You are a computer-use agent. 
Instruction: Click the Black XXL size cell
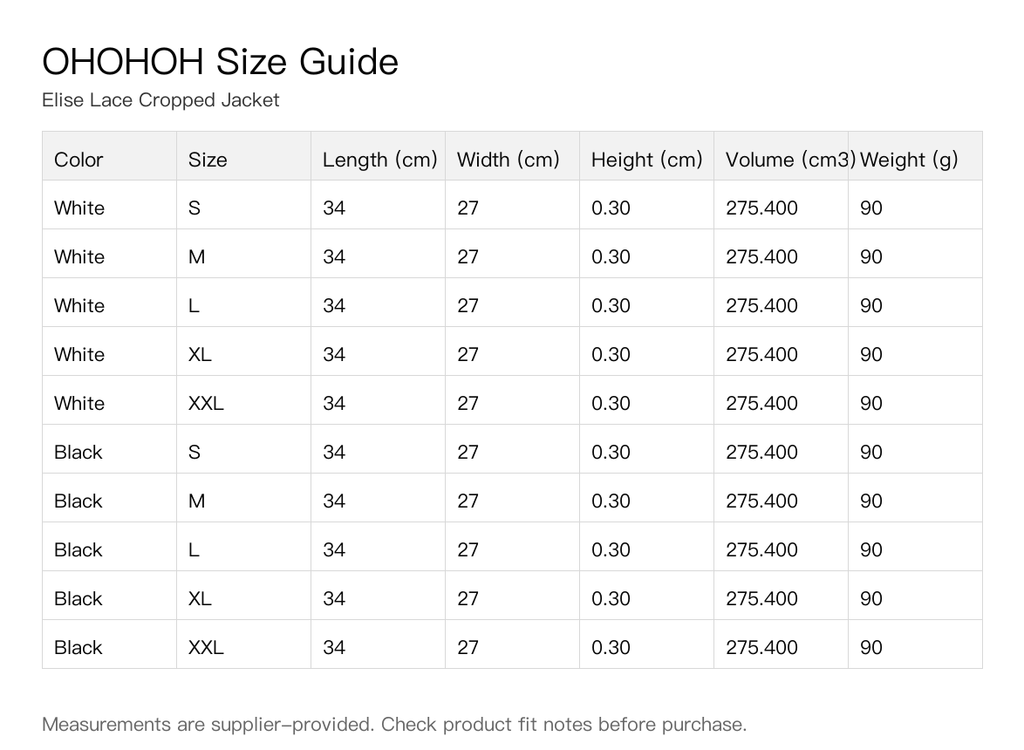(244, 644)
